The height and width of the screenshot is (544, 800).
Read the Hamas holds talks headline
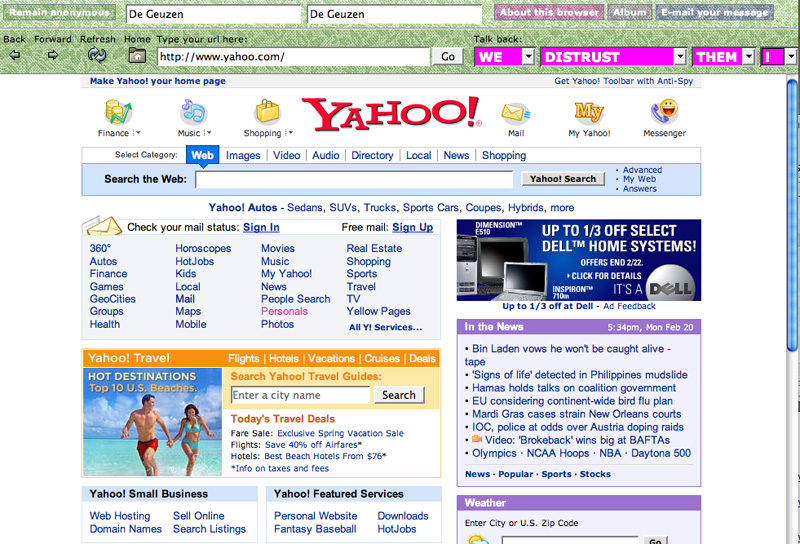coord(573,388)
